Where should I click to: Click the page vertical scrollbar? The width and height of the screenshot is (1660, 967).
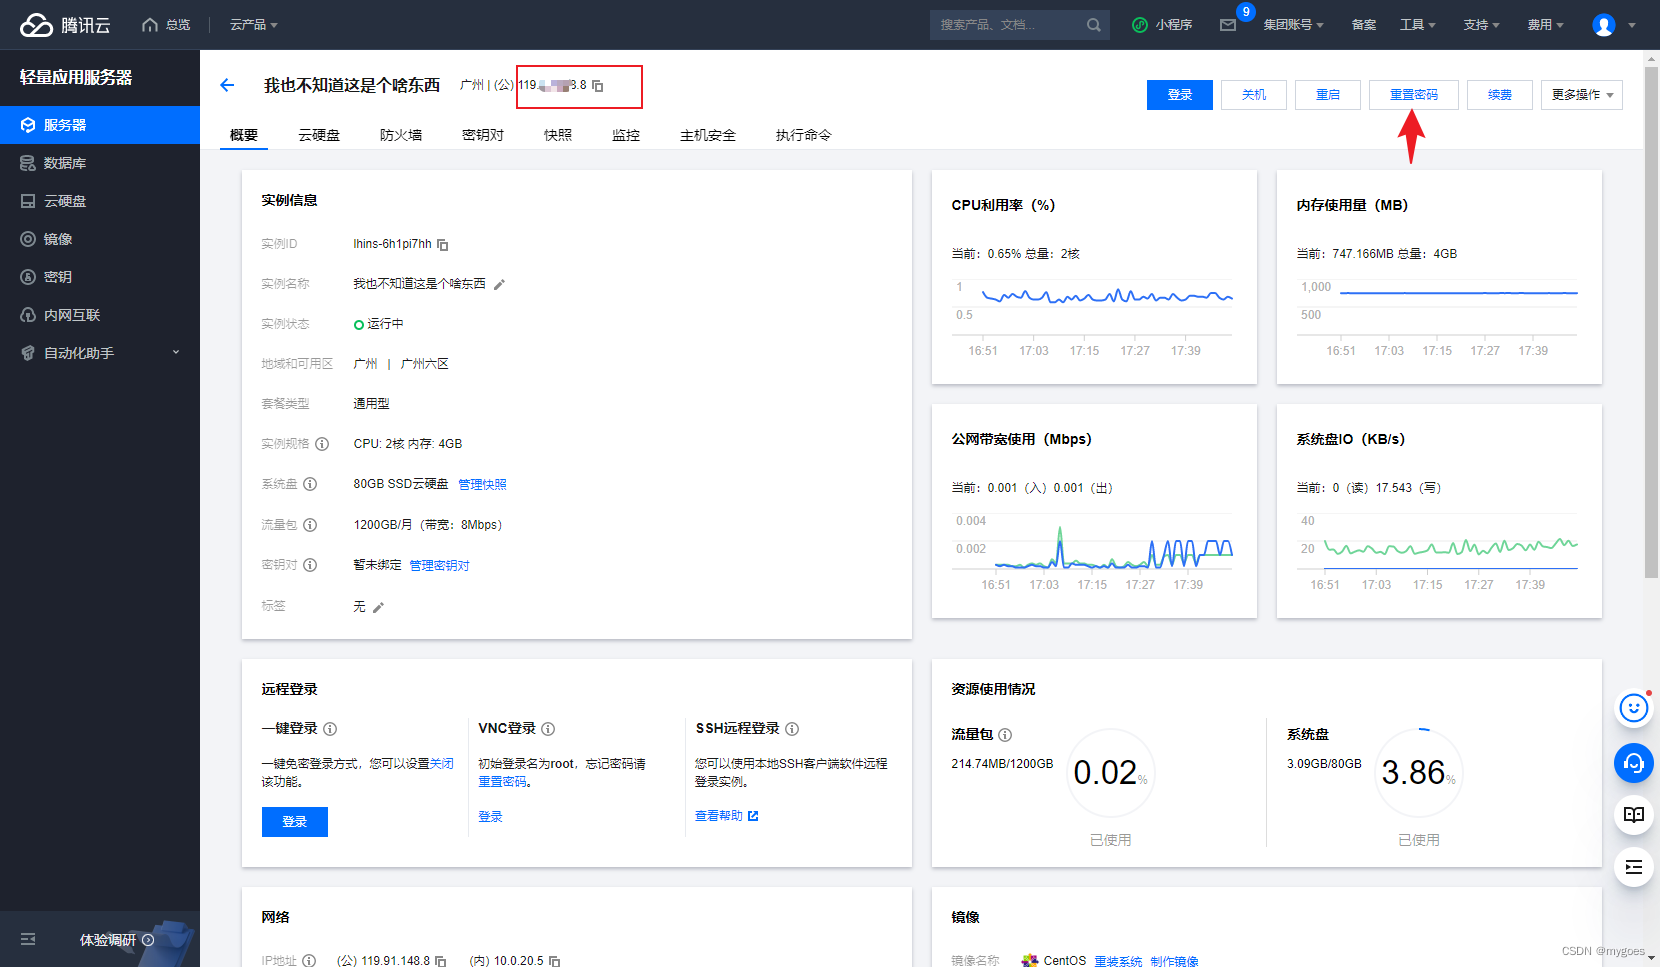(1651, 322)
